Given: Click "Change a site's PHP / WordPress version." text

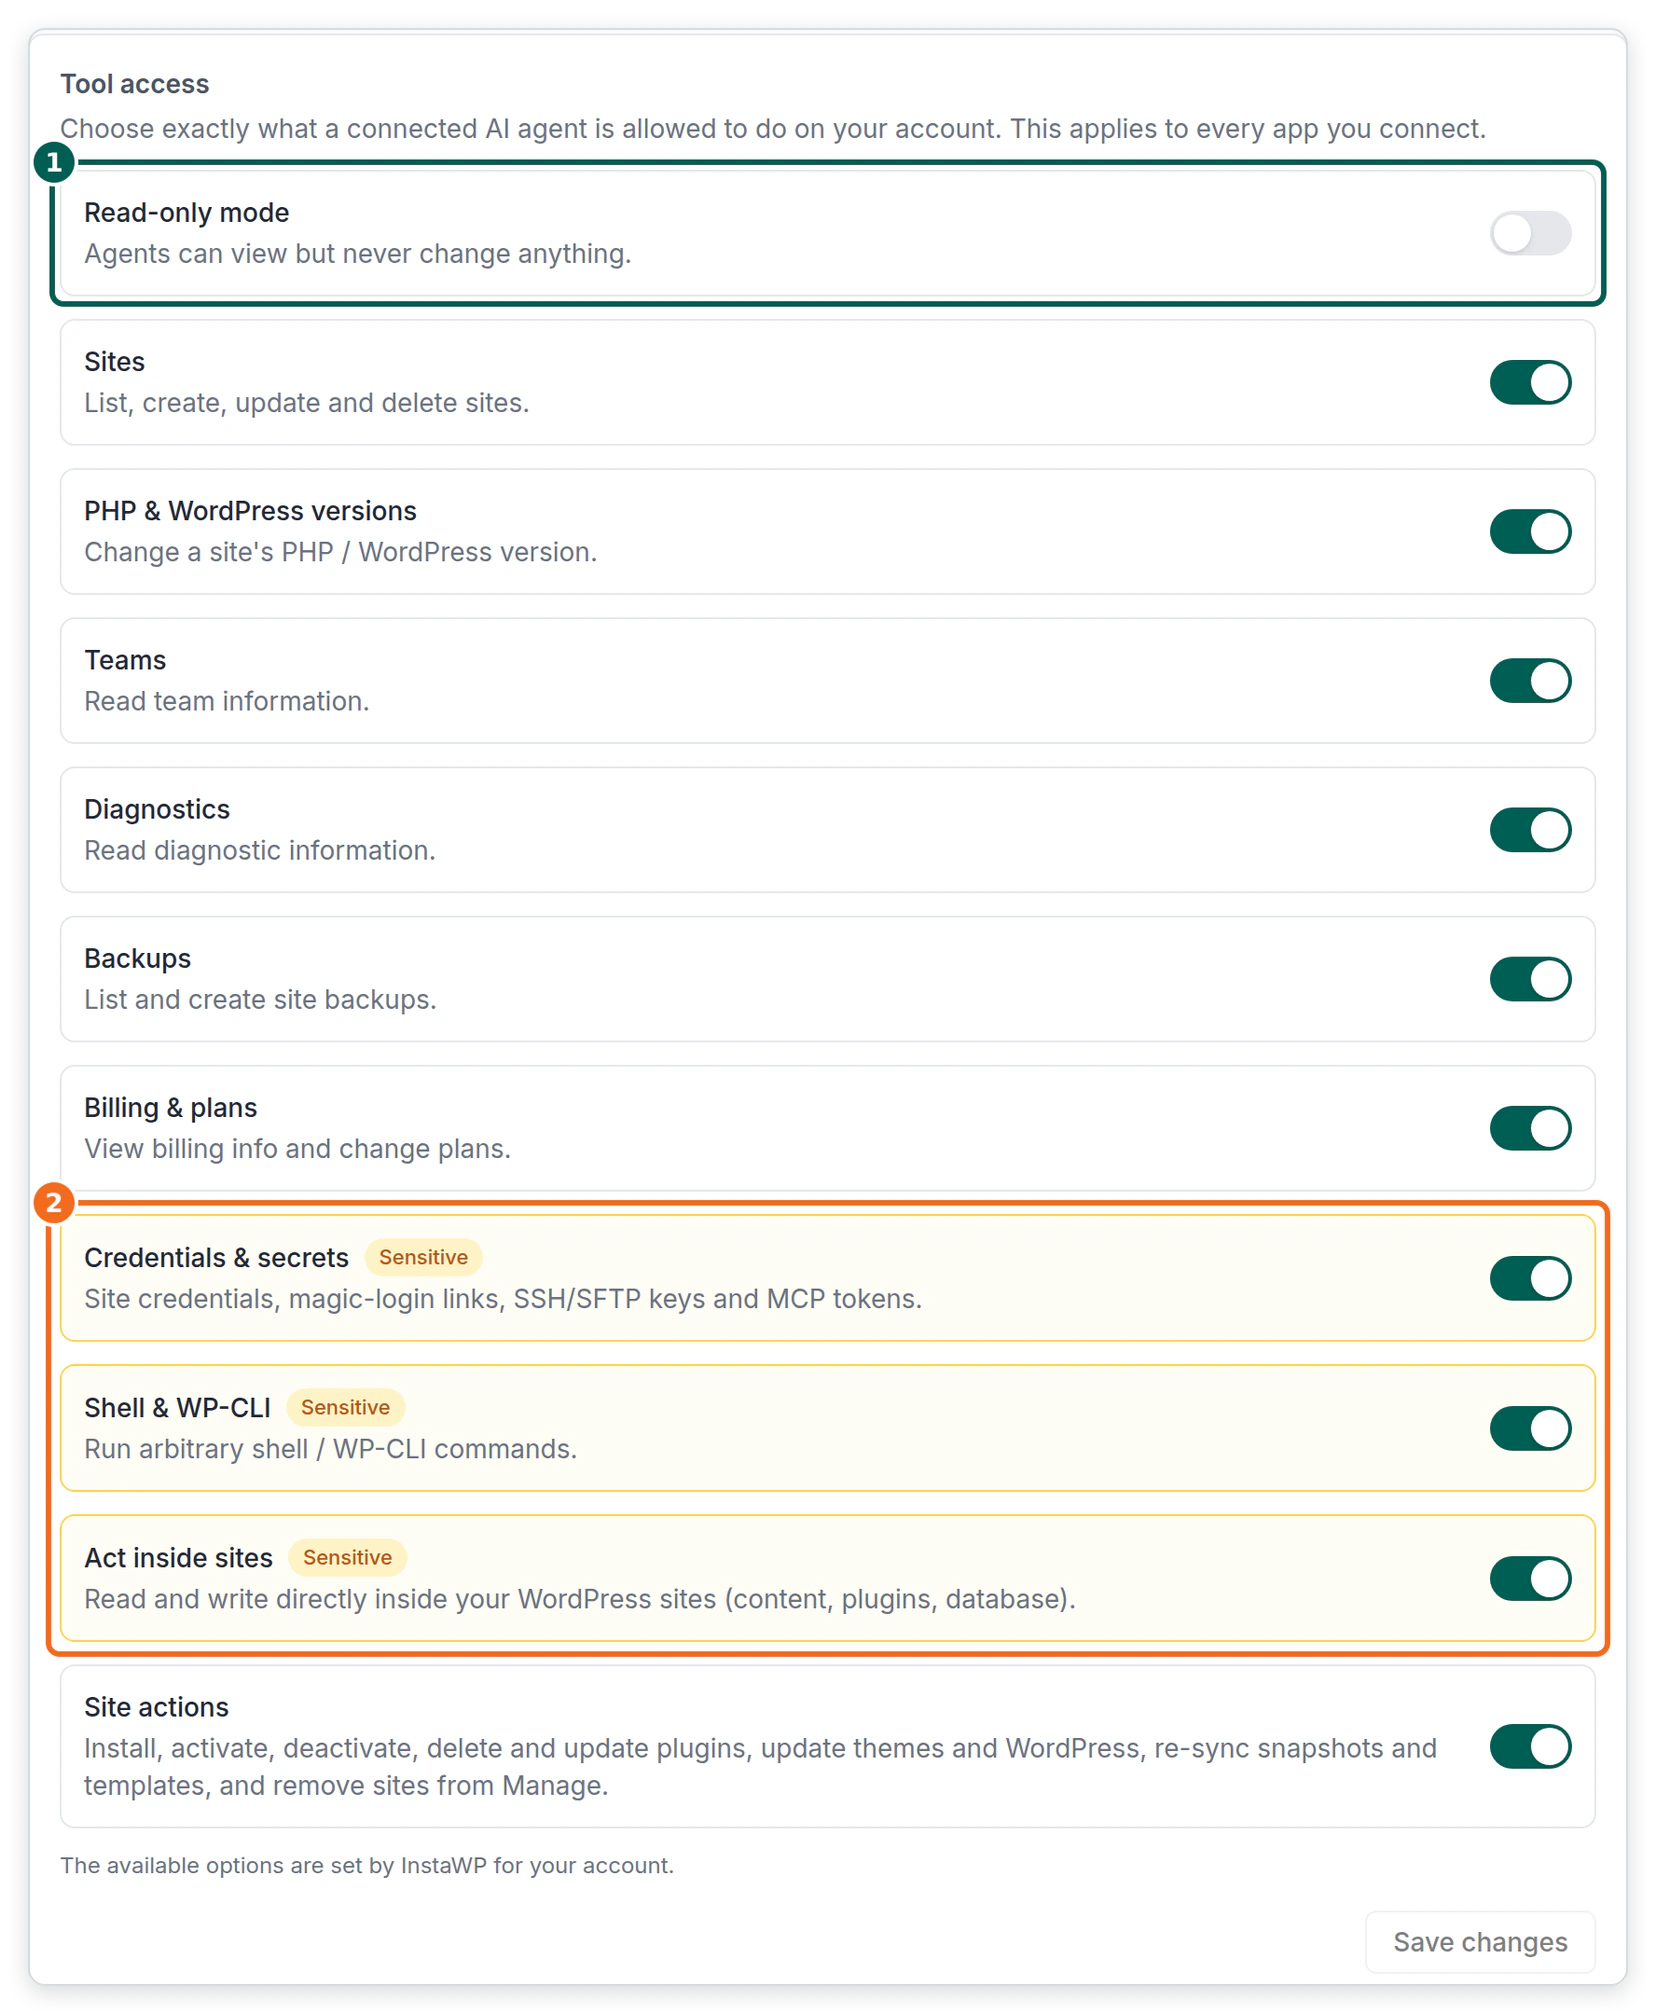Looking at the screenshot, I should click(x=340, y=552).
